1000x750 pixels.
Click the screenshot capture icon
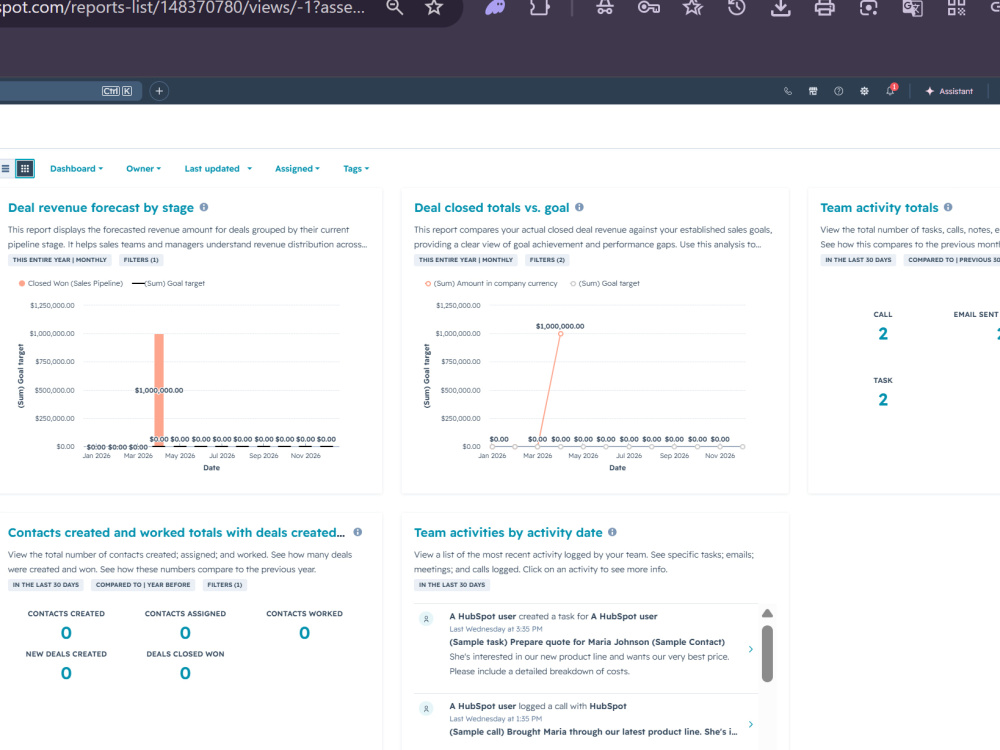coord(869,8)
